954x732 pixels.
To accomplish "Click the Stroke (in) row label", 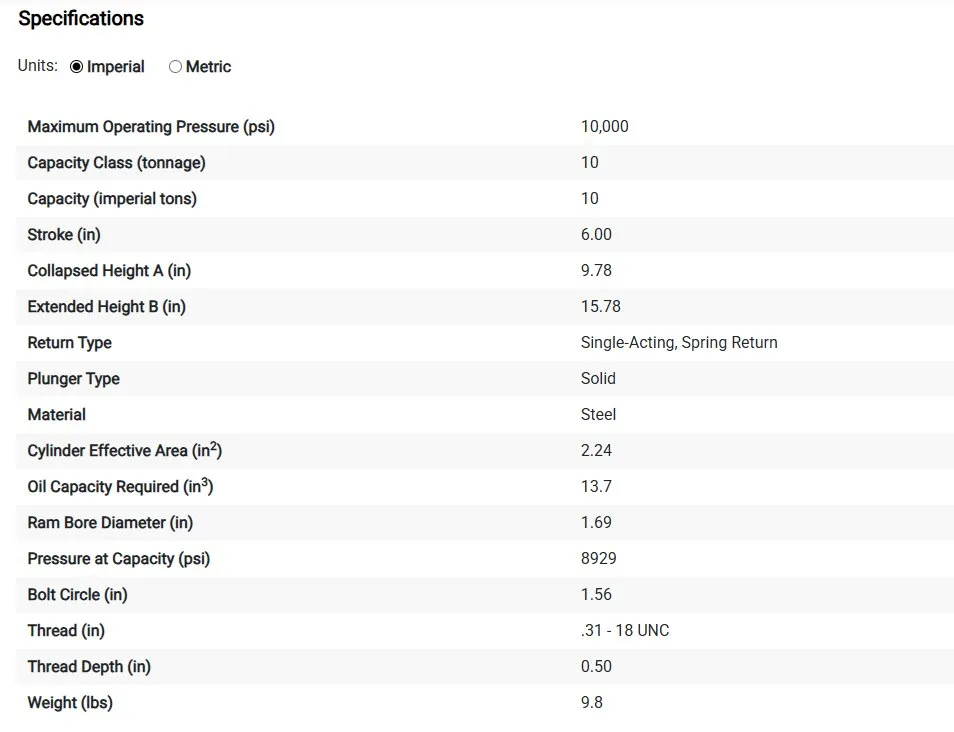I will pos(64,234).
